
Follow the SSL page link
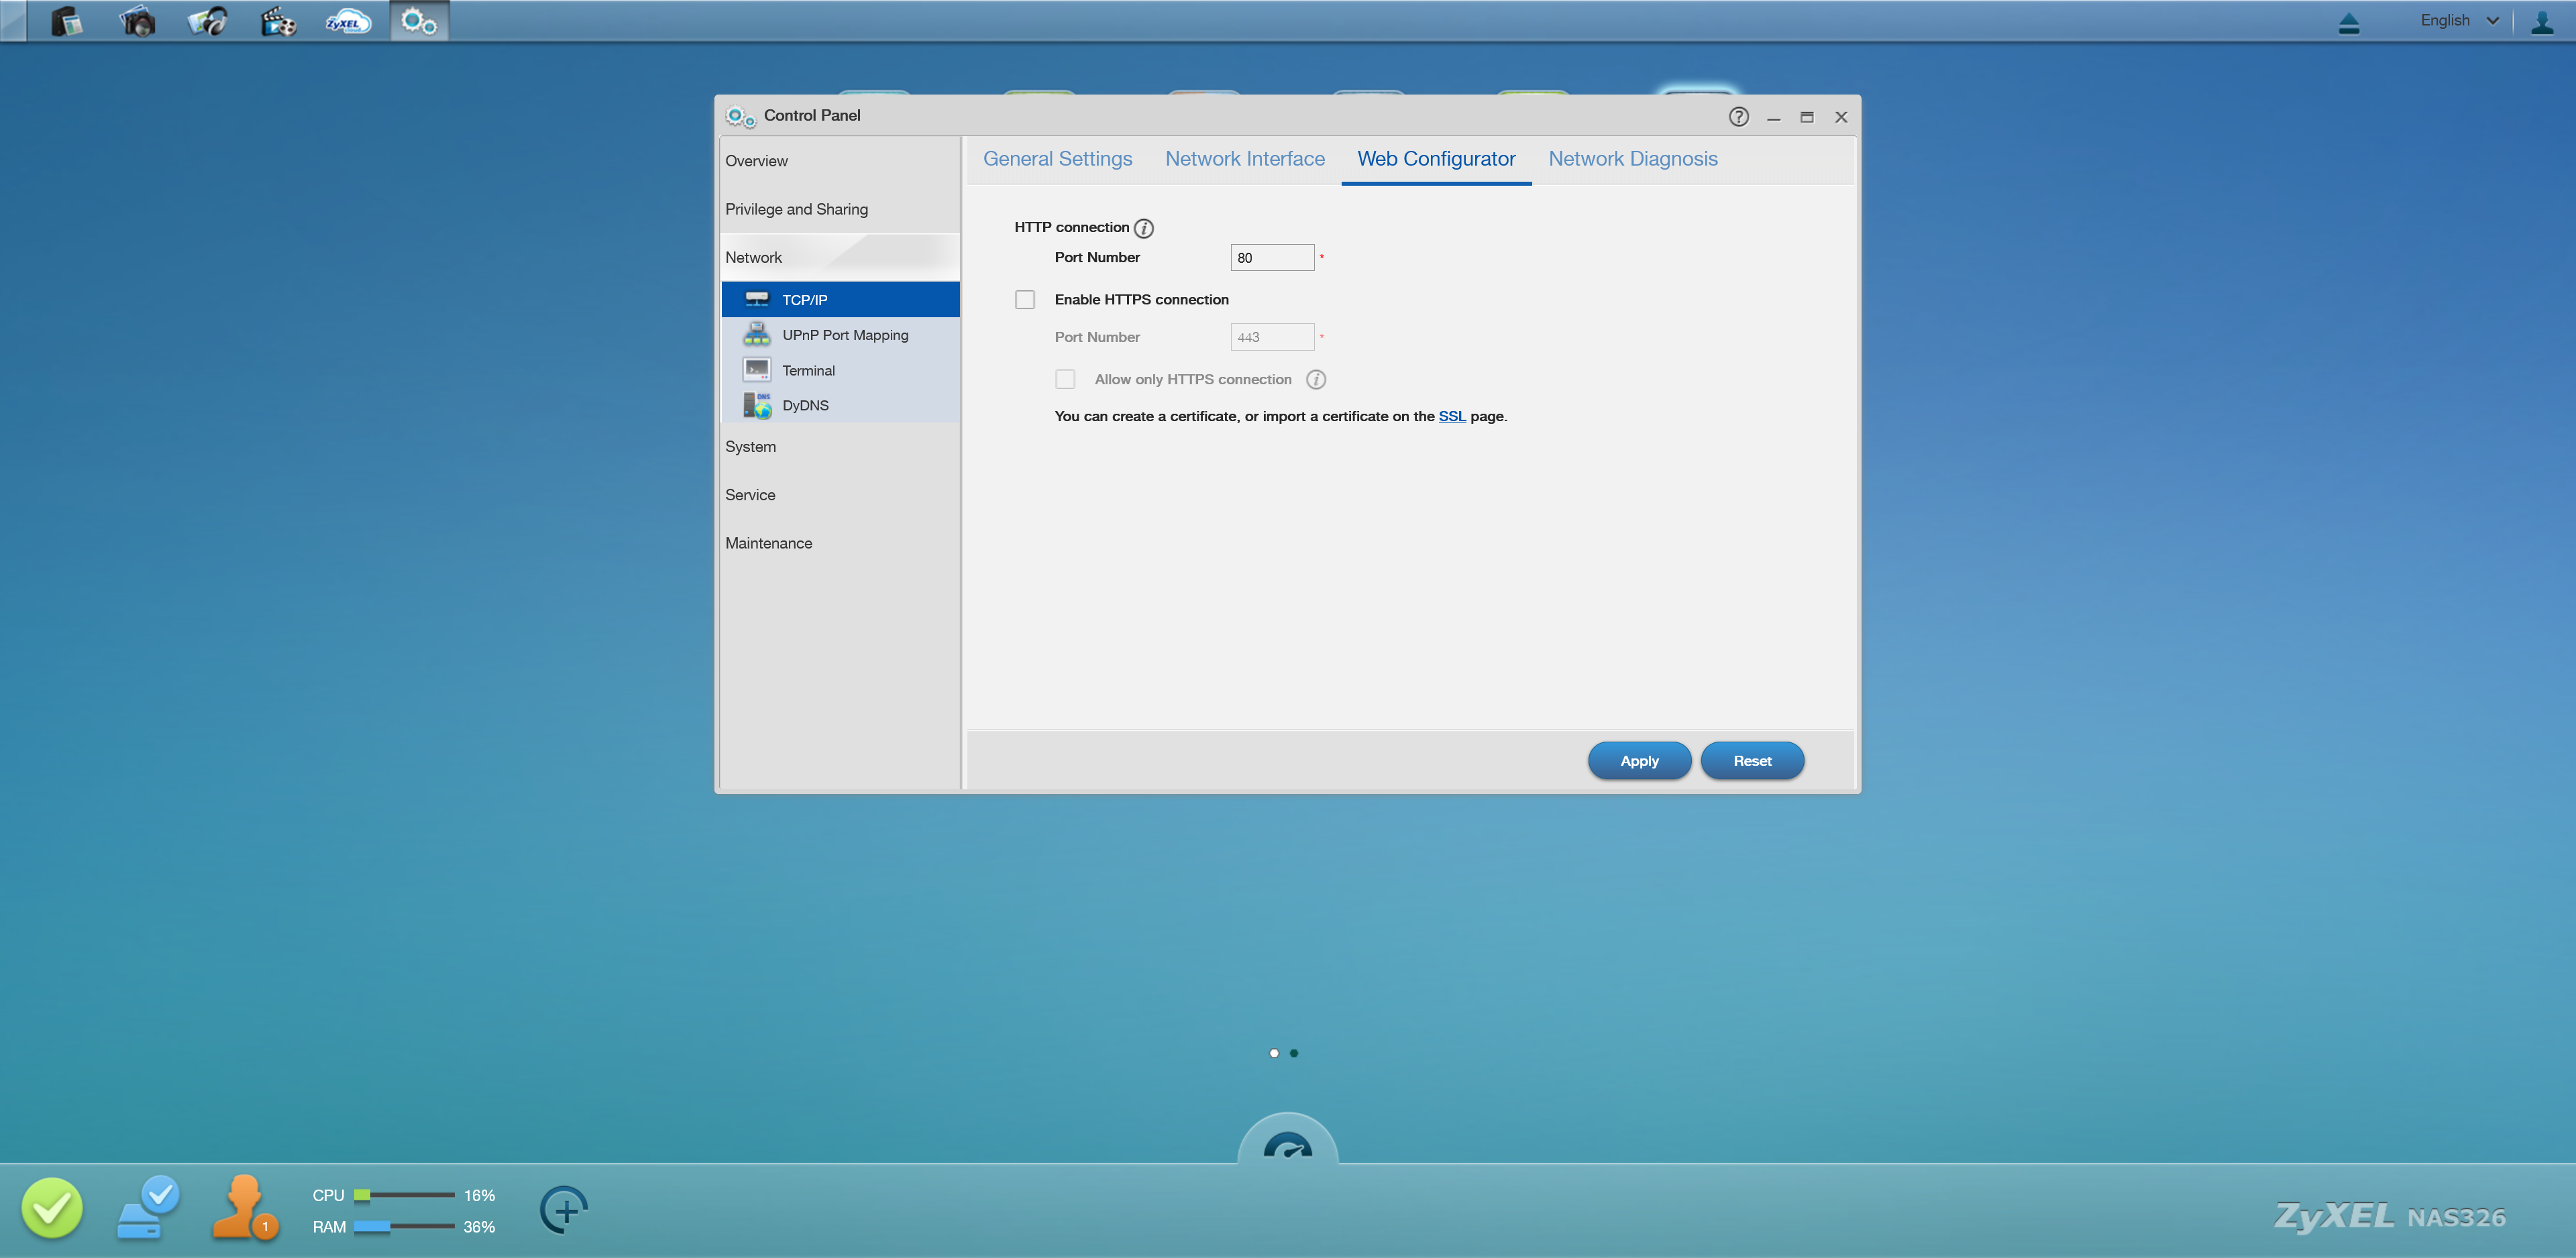1451,417
